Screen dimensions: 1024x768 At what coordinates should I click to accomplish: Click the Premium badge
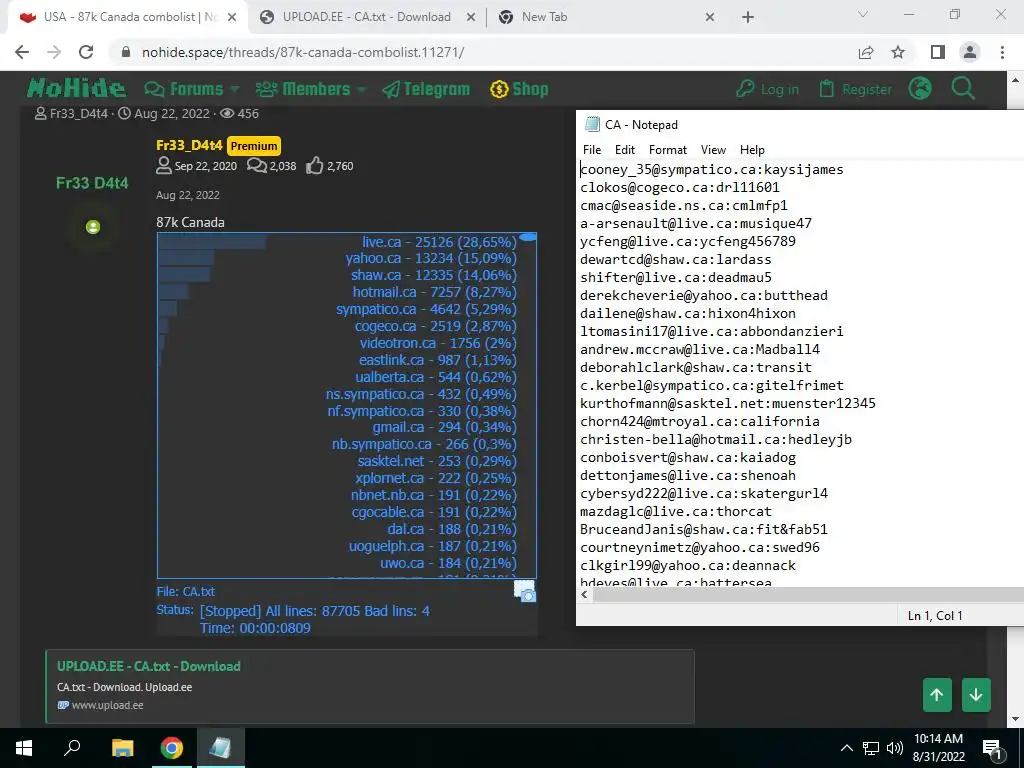click(x=254, y=146)
